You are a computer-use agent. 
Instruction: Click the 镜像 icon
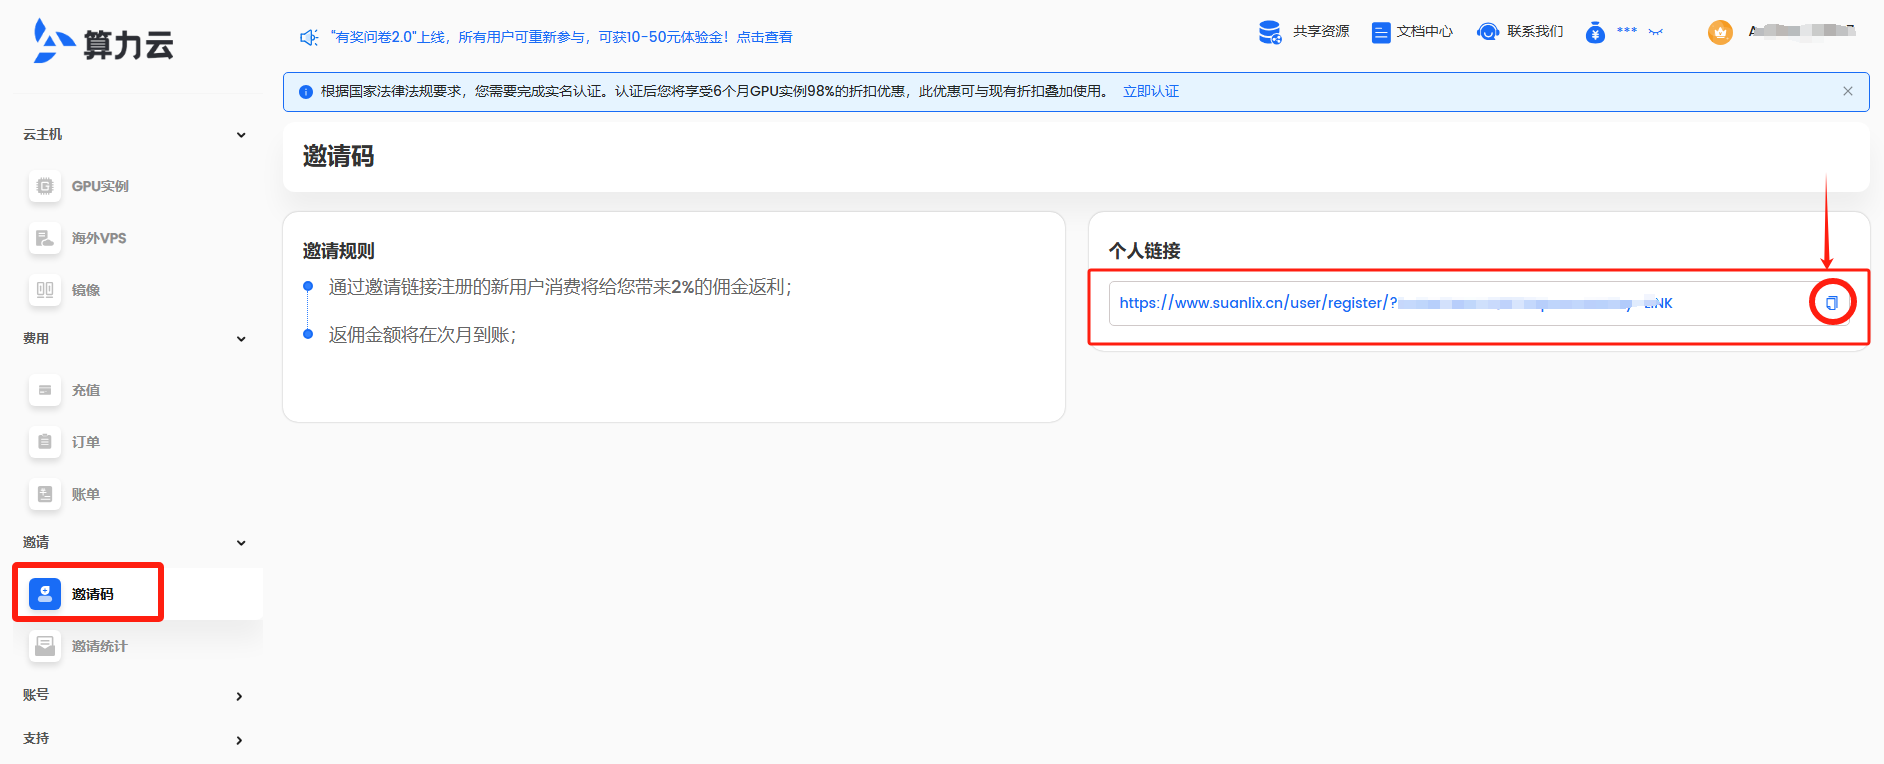tap(45, 290)
